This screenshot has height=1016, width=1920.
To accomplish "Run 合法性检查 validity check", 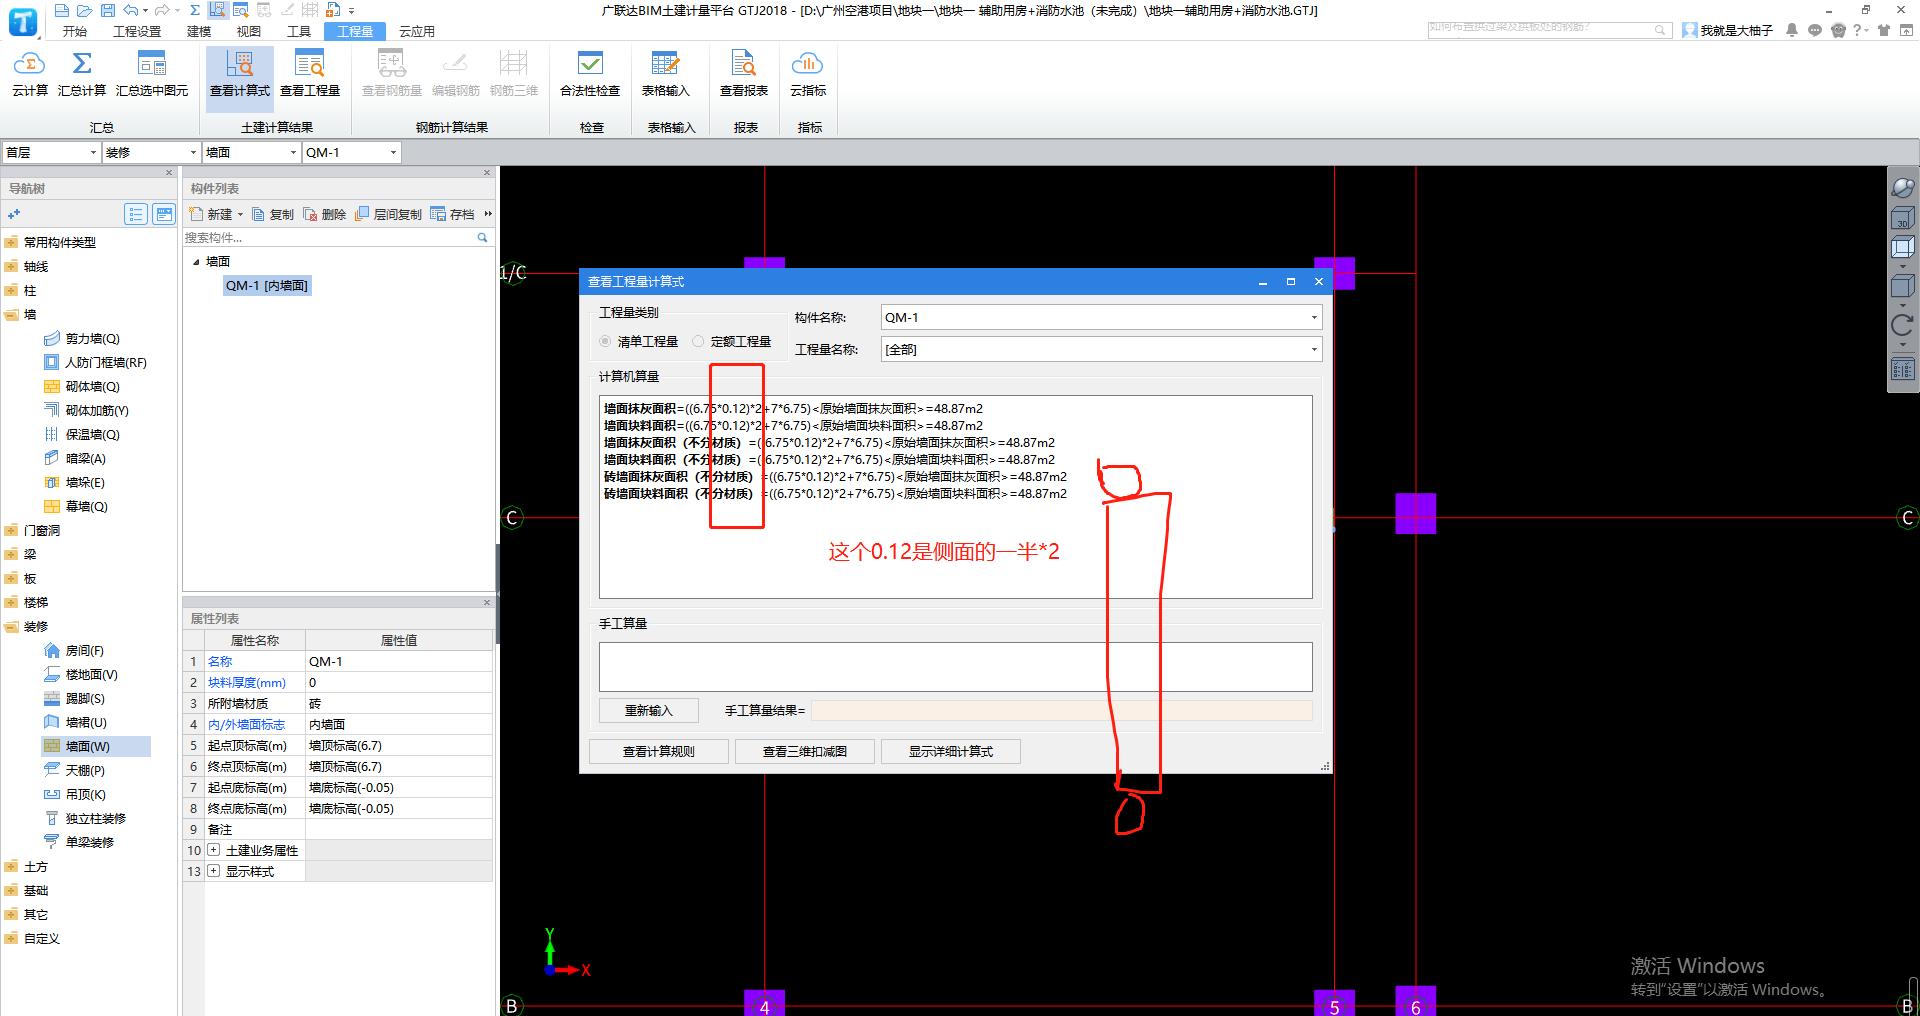I will 590,74.
